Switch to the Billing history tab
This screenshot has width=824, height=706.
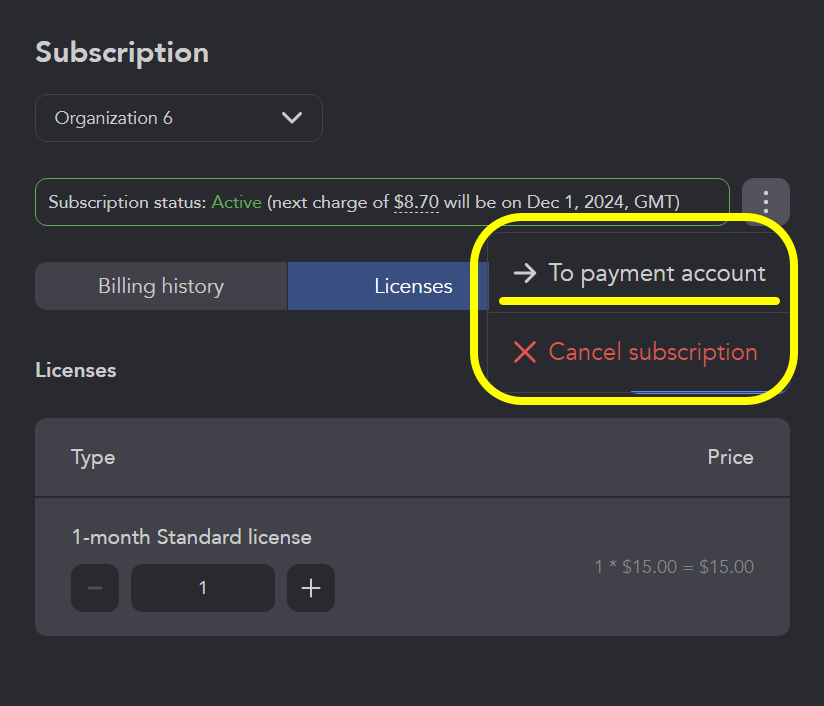[160, 285]
